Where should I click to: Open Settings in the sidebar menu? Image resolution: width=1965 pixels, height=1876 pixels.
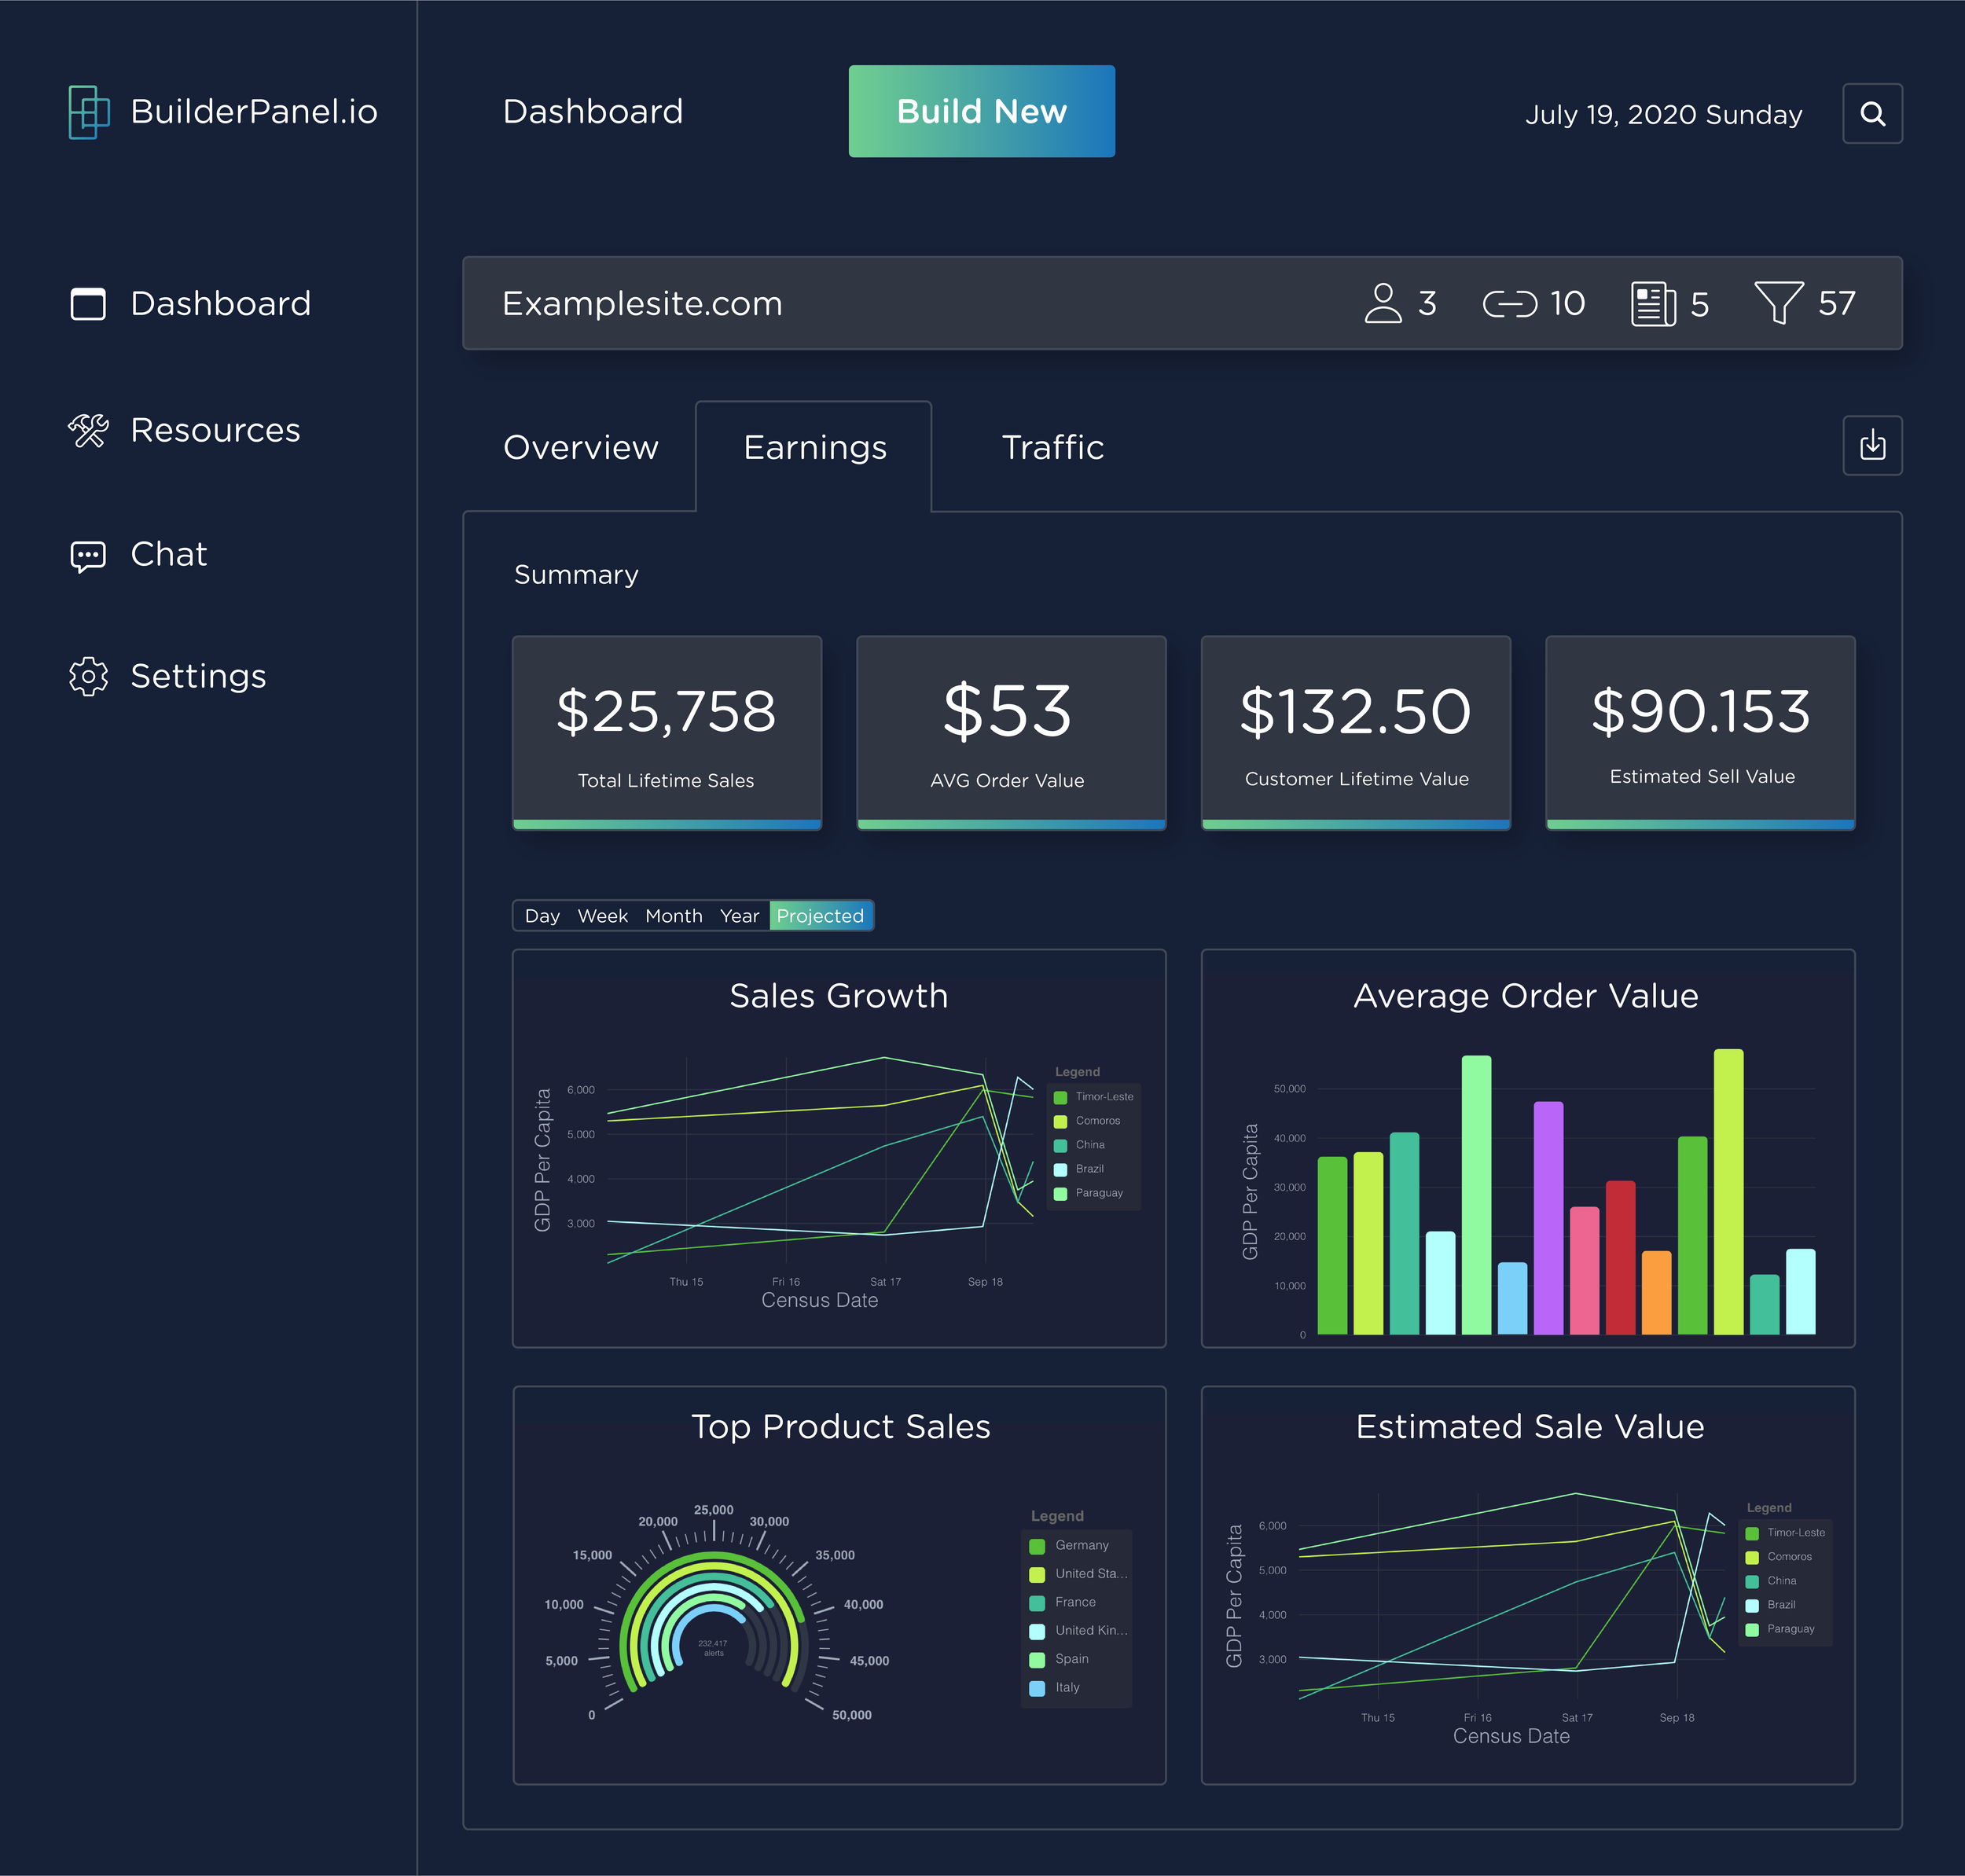[199, 677]
